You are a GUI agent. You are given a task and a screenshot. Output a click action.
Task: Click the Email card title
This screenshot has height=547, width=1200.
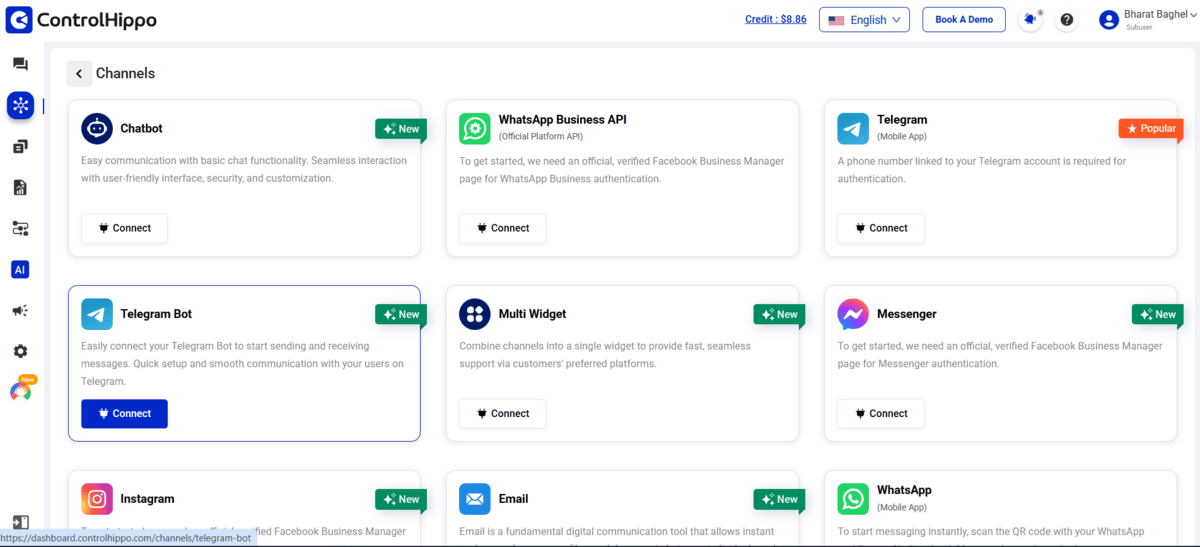pyautogui.click(x=513, y=499)
